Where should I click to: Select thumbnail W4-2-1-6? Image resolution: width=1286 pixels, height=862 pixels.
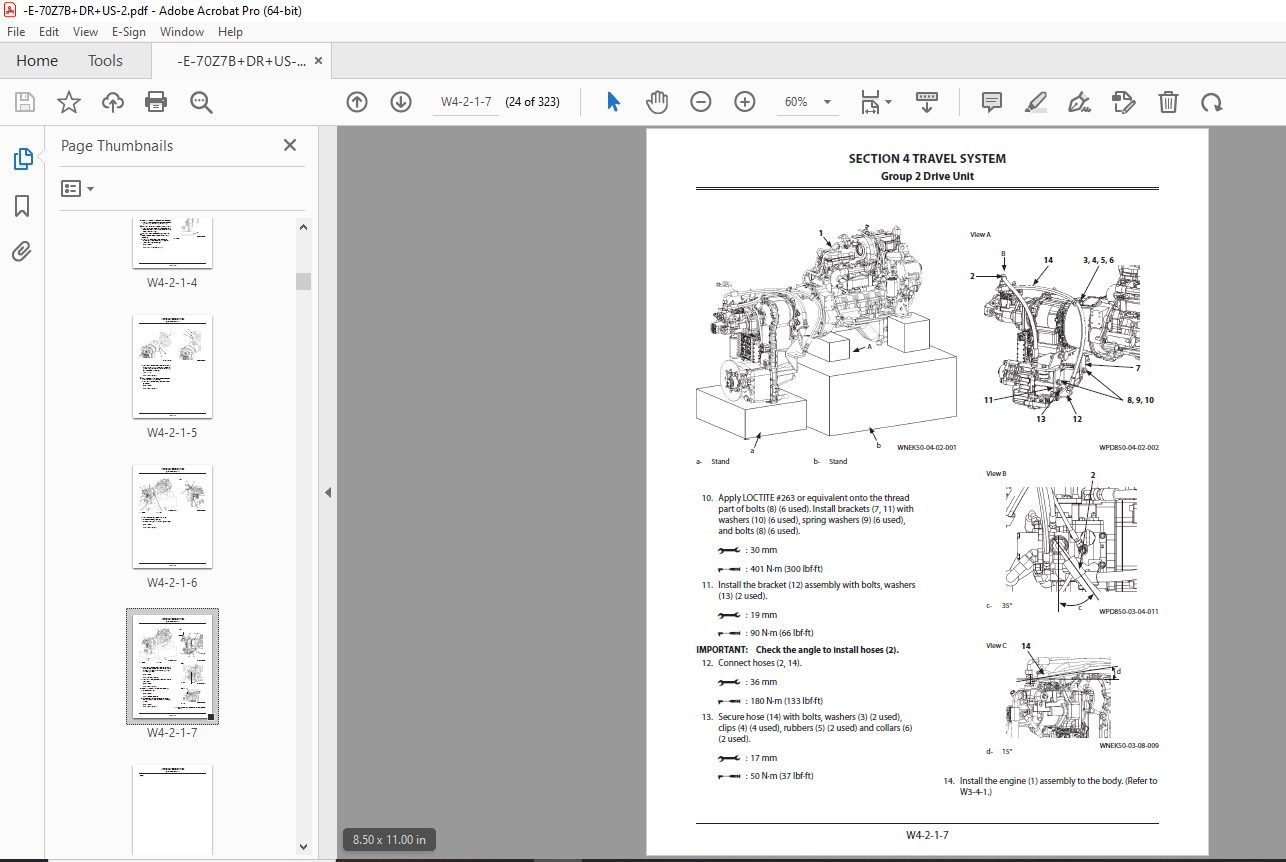tap(172, 517)
